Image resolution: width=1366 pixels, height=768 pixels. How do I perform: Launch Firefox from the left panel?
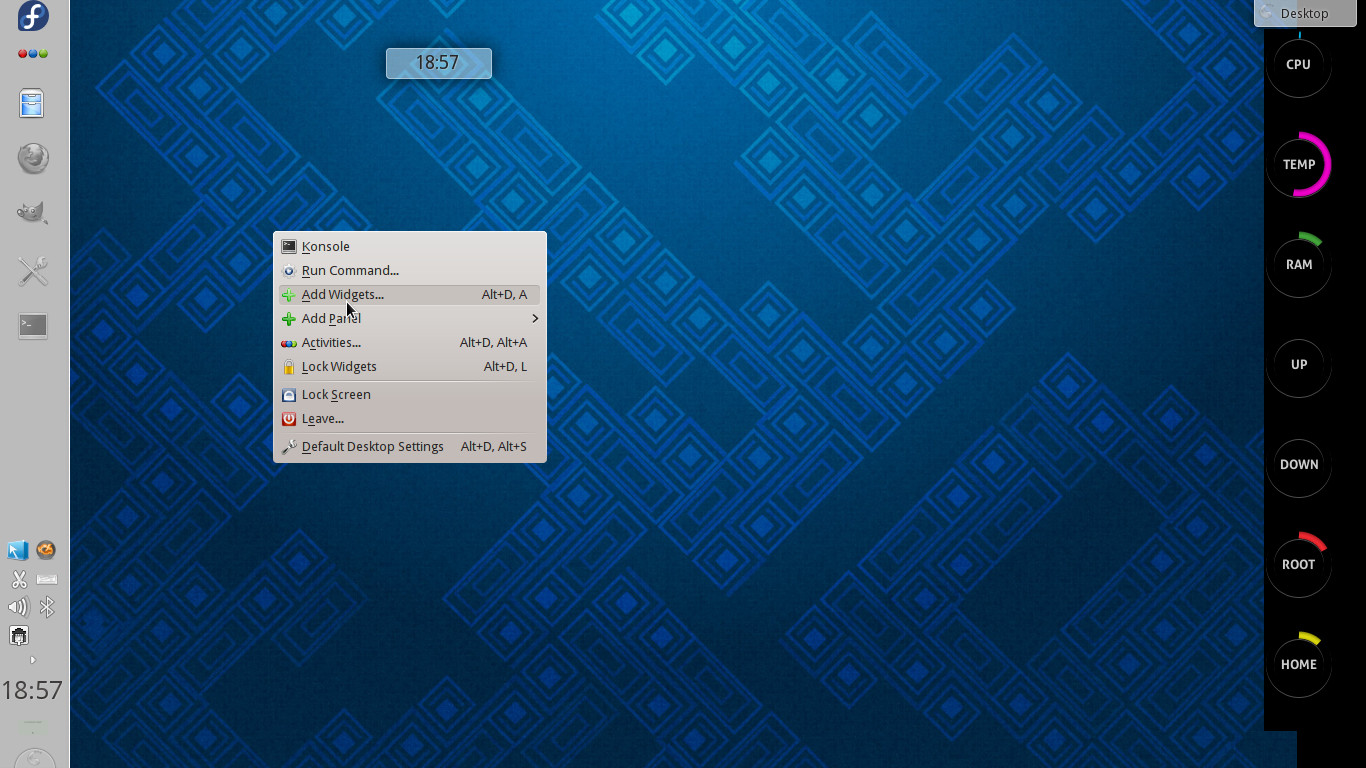[33, 158]
